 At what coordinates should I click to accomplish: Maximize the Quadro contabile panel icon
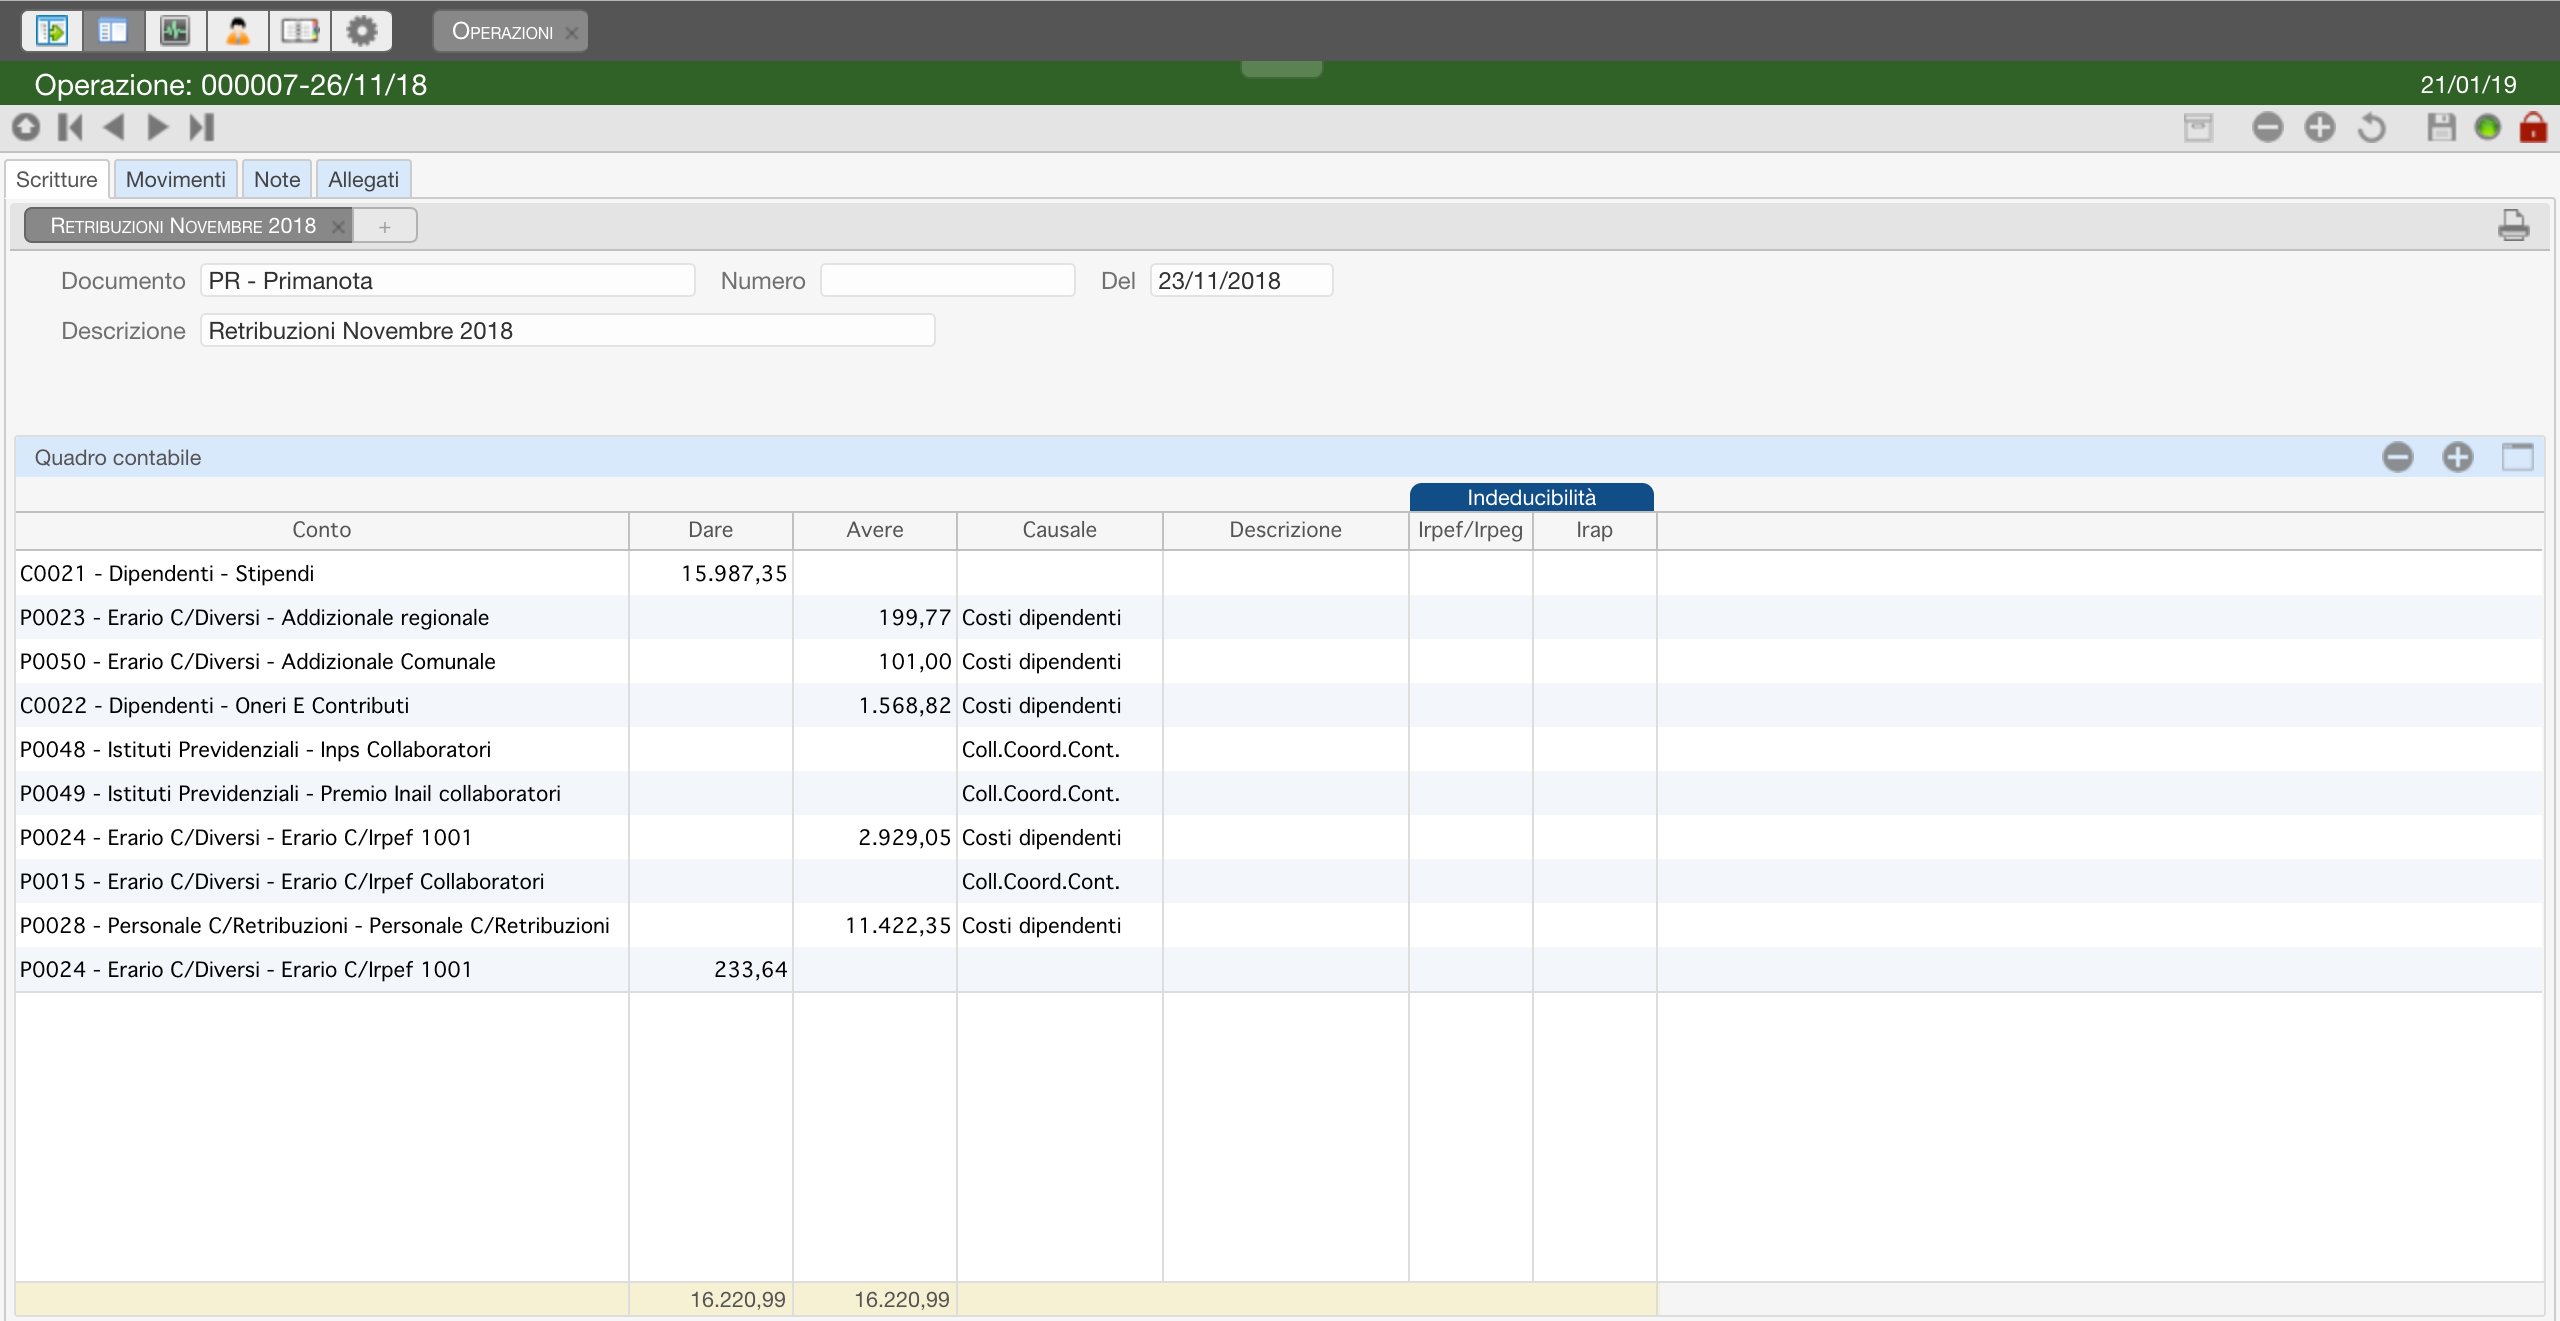coord(2517,457)
